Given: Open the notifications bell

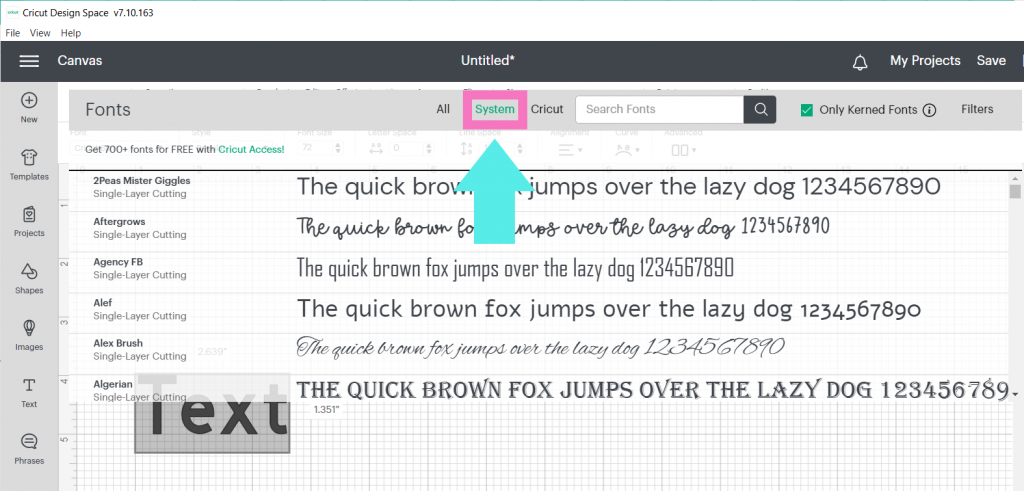Looking at the screenshot, I should click(860, 62).
